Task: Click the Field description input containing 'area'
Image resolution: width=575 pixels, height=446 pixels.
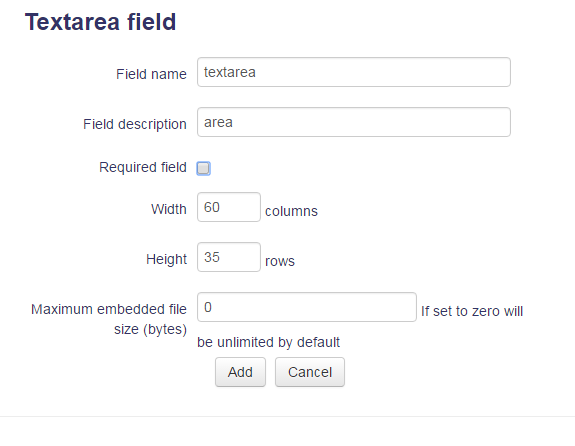Action: pos(354,122)
